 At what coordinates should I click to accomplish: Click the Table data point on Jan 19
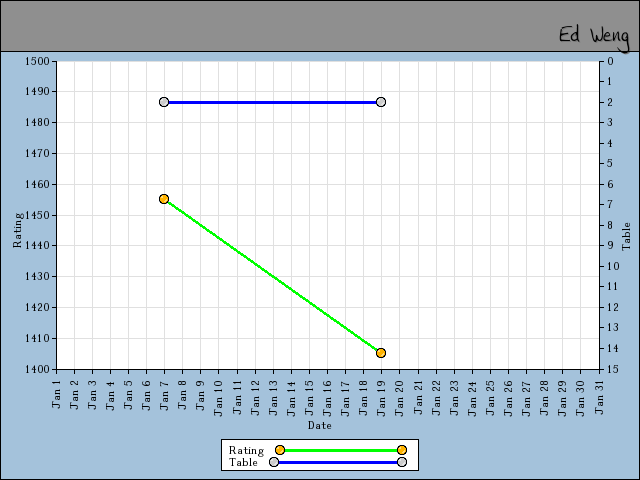(x=381, y=102)
